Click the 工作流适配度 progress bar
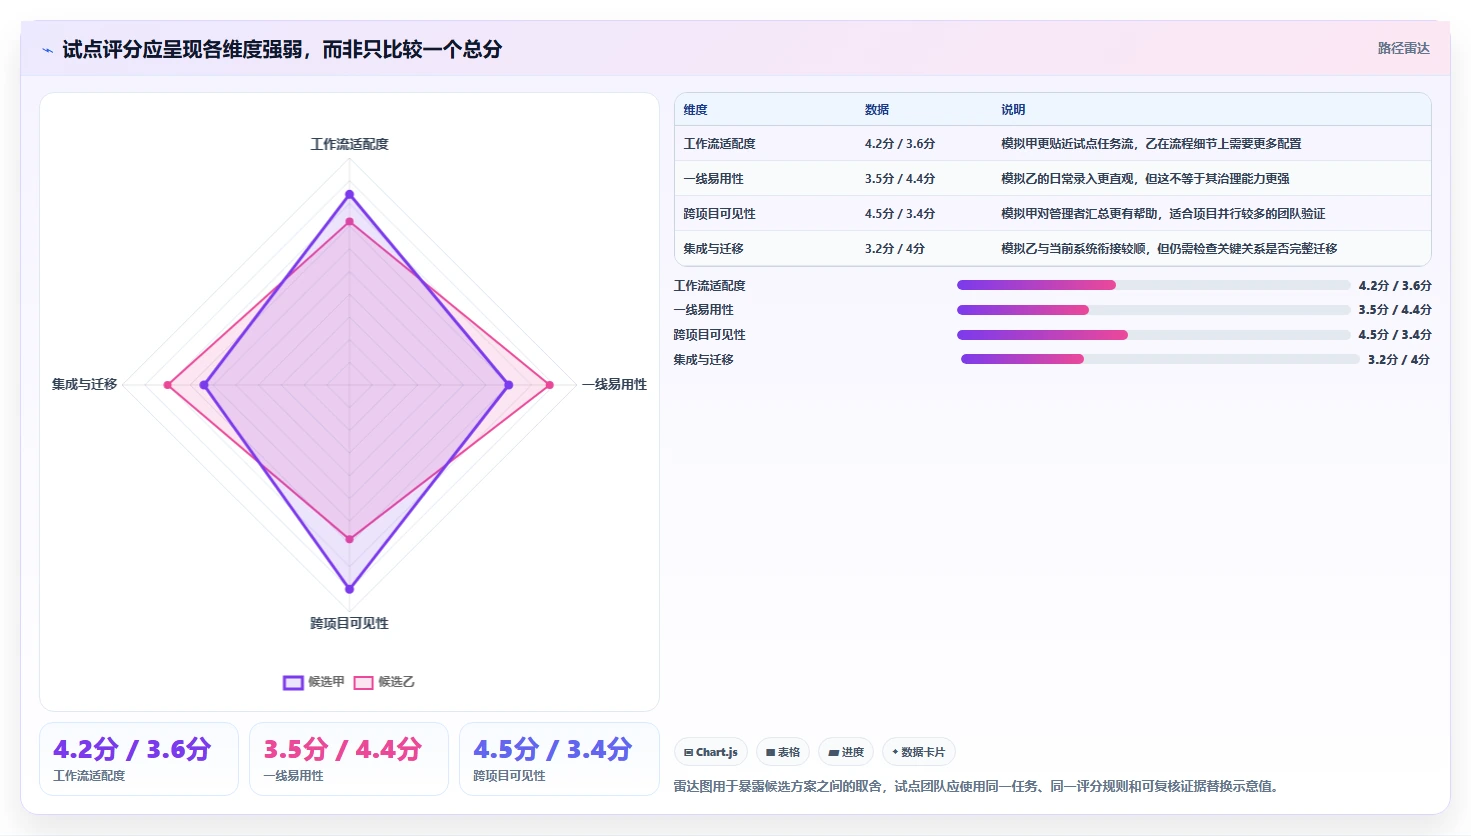This screenshot has height=836, width=1471. pyautogui.click(x=1153, y=285)
